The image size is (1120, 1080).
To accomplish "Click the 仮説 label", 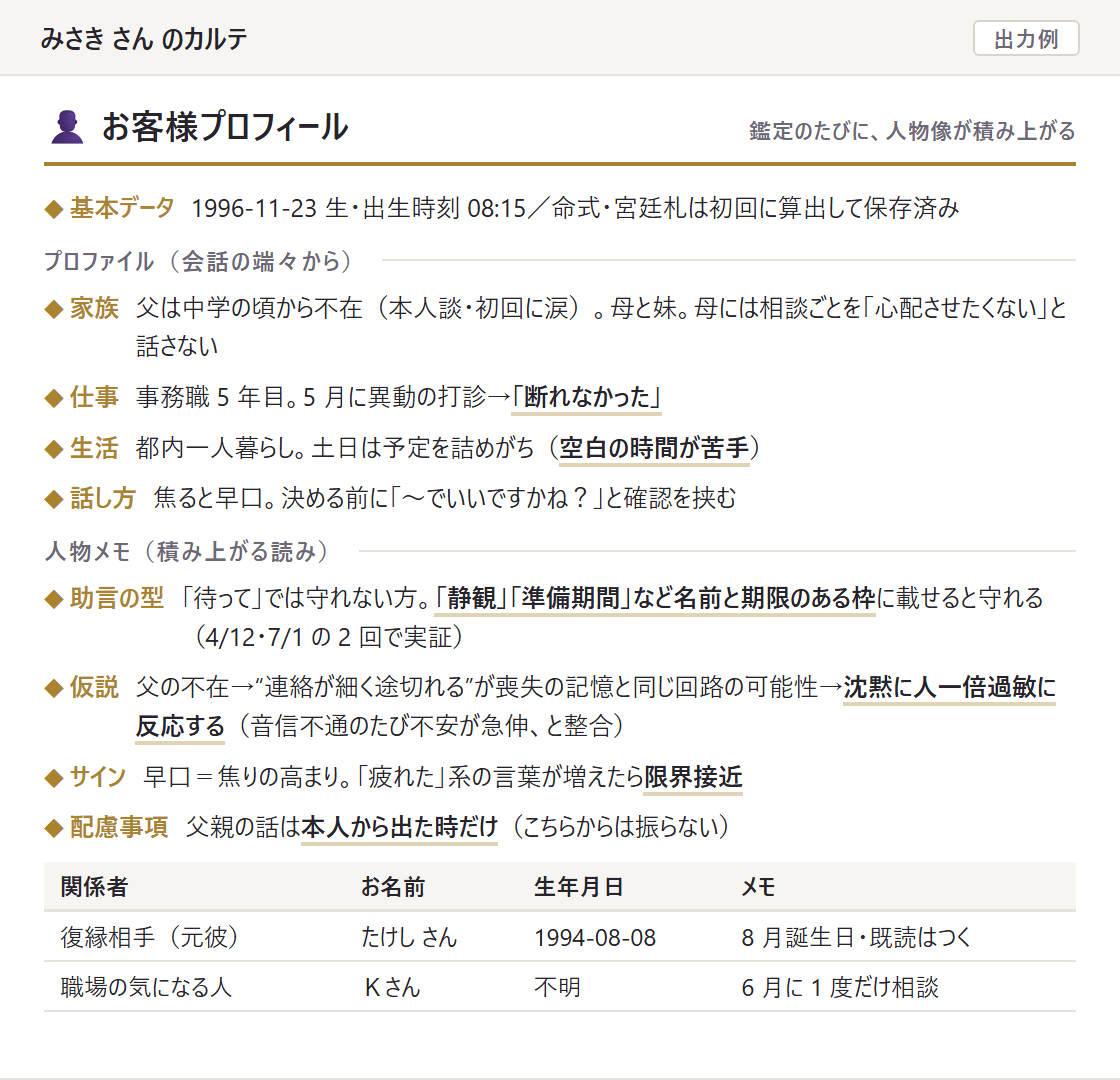I will click(94, 687).
